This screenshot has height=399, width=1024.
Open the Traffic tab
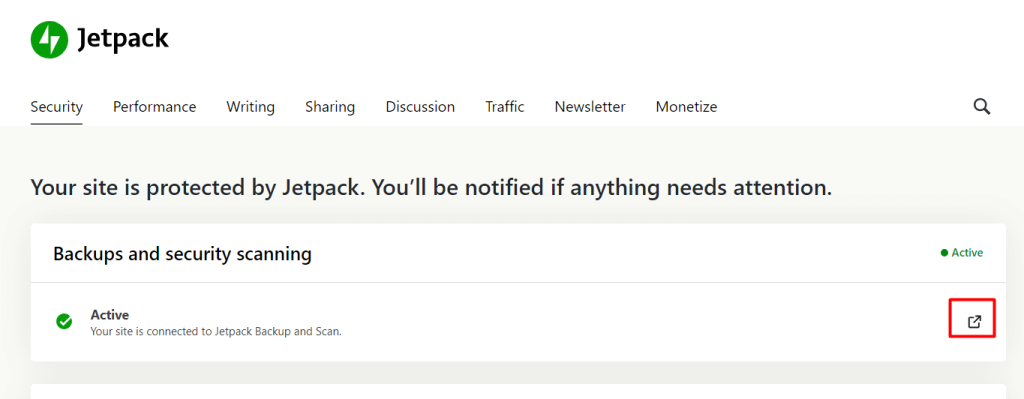pyautogui.click(x=505, y=106)
